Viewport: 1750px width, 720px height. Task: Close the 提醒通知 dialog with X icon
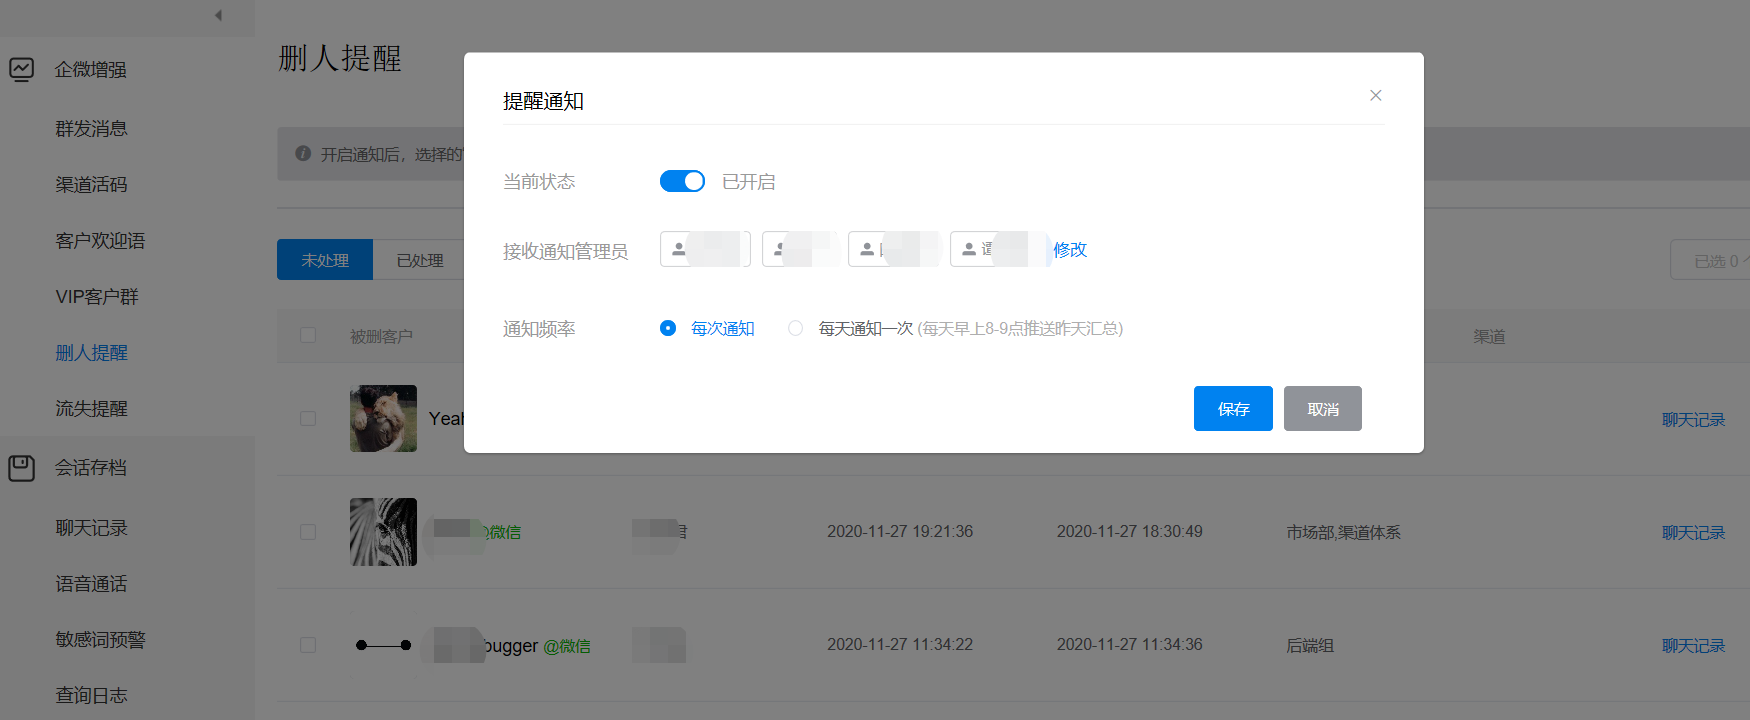(x=1375, y=95)
